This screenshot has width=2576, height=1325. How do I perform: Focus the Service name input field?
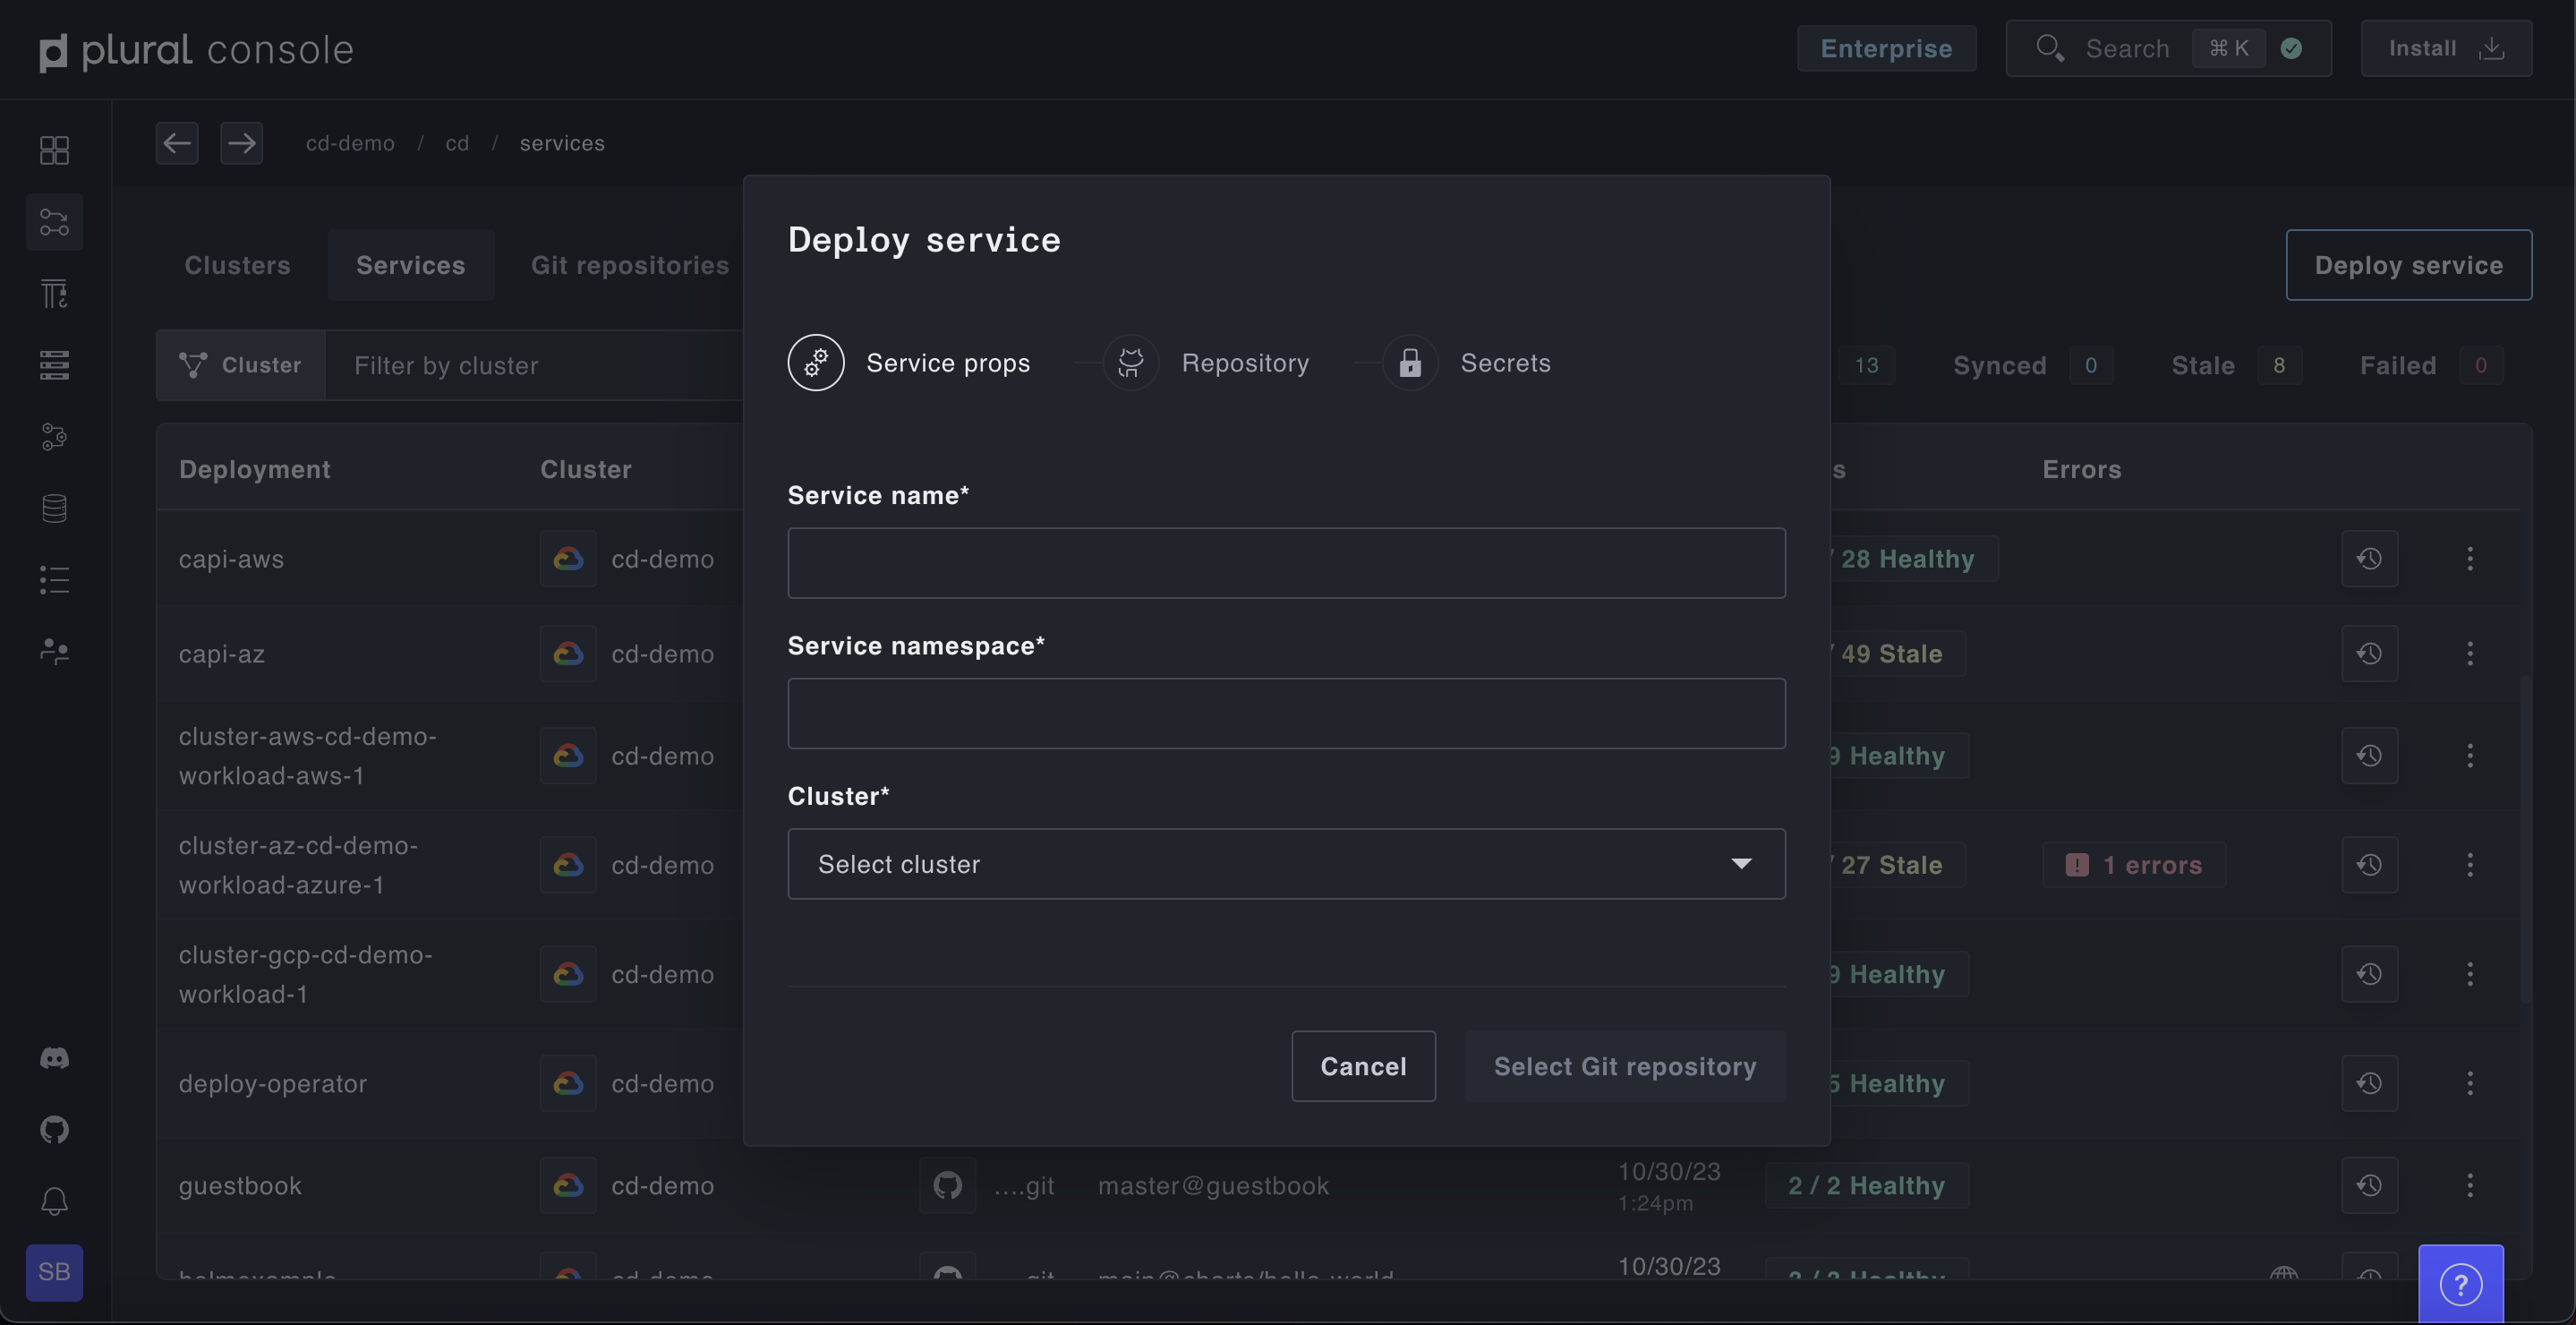(1286, 563)
